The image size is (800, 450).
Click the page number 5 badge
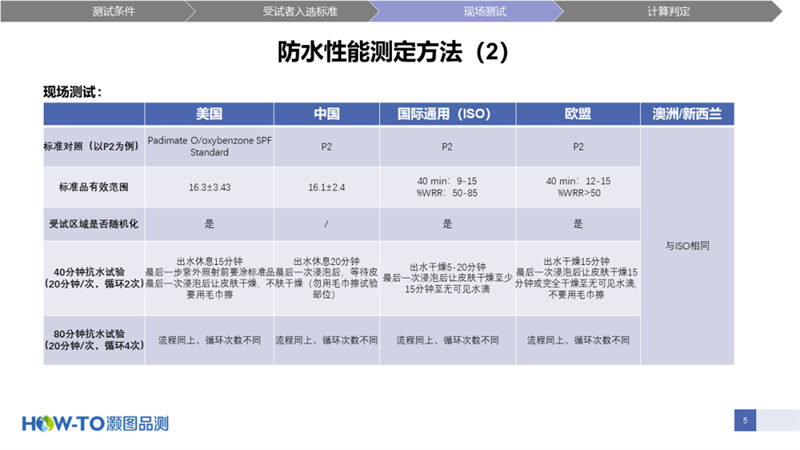click(x=745, y=421)
